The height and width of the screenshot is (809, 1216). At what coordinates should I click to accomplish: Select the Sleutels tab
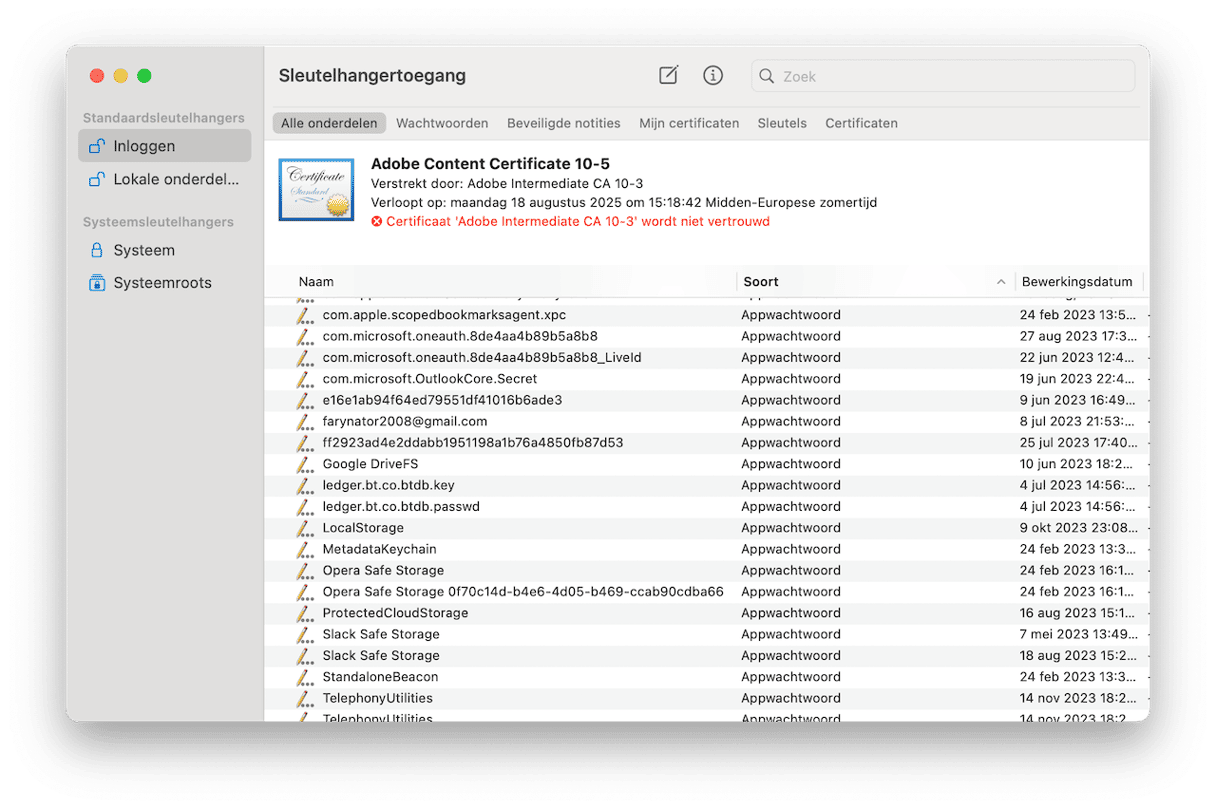pos(782,123)
